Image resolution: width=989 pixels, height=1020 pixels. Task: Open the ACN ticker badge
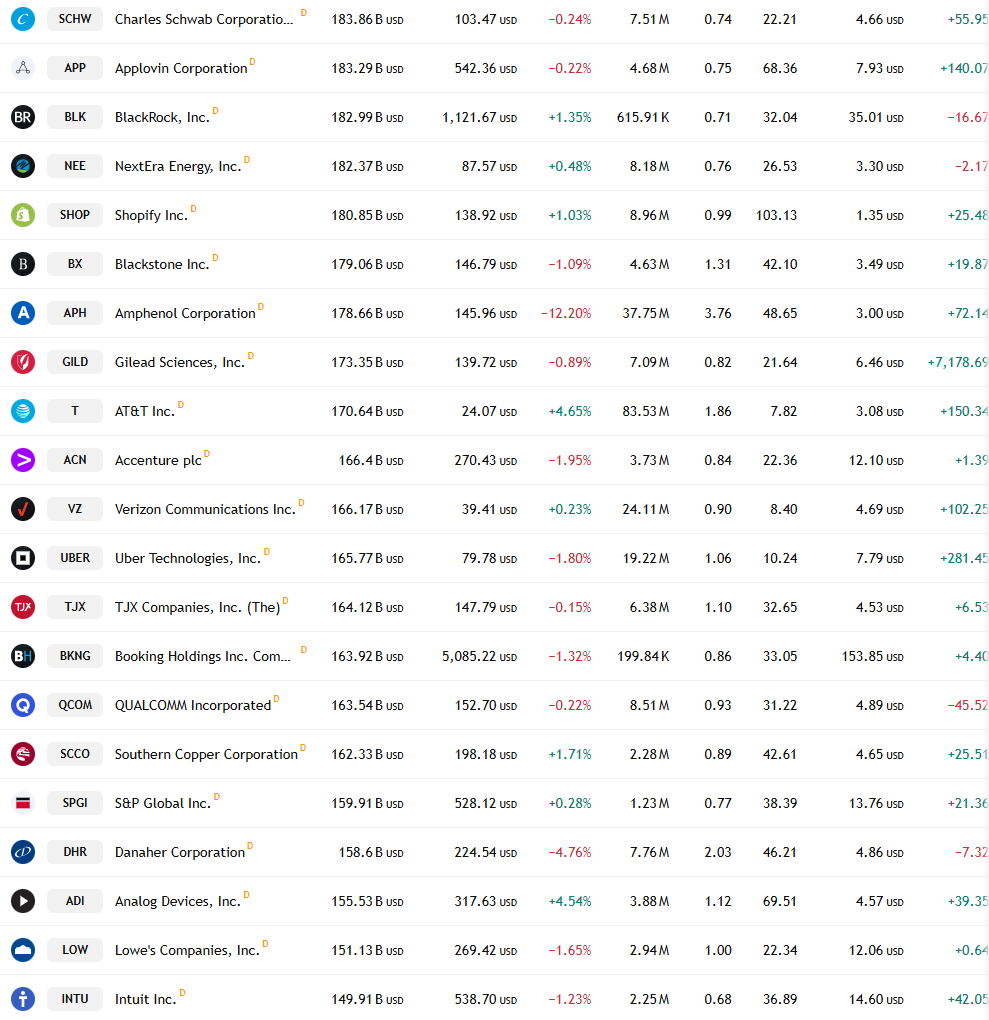click(75, 460)
